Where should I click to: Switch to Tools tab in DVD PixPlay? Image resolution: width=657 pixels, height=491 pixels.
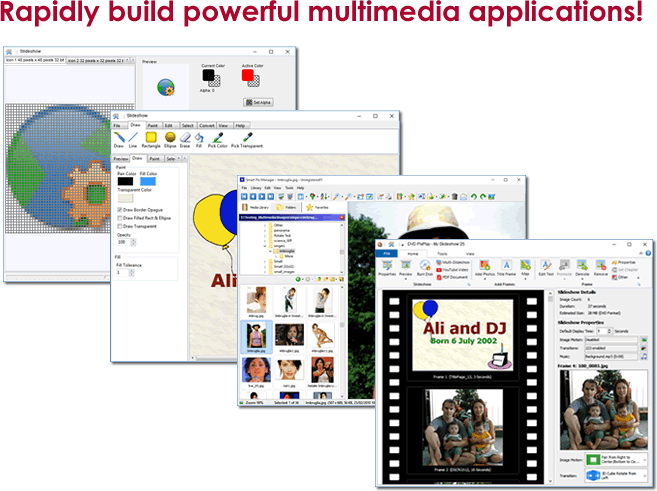pos(442,253)
